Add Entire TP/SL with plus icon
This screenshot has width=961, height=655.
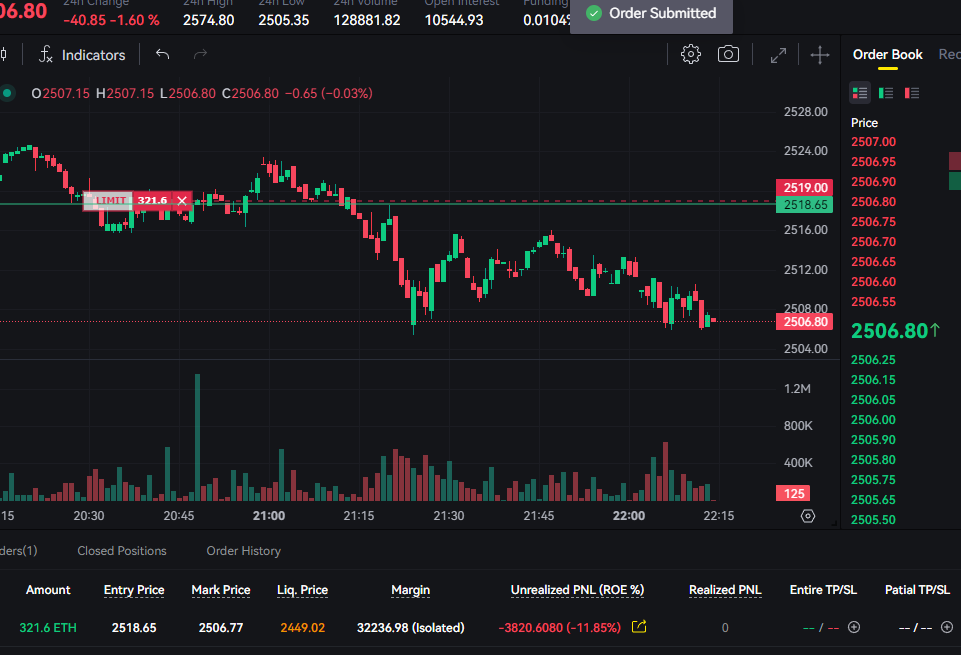pyautogui.click(x=854, y=627)
